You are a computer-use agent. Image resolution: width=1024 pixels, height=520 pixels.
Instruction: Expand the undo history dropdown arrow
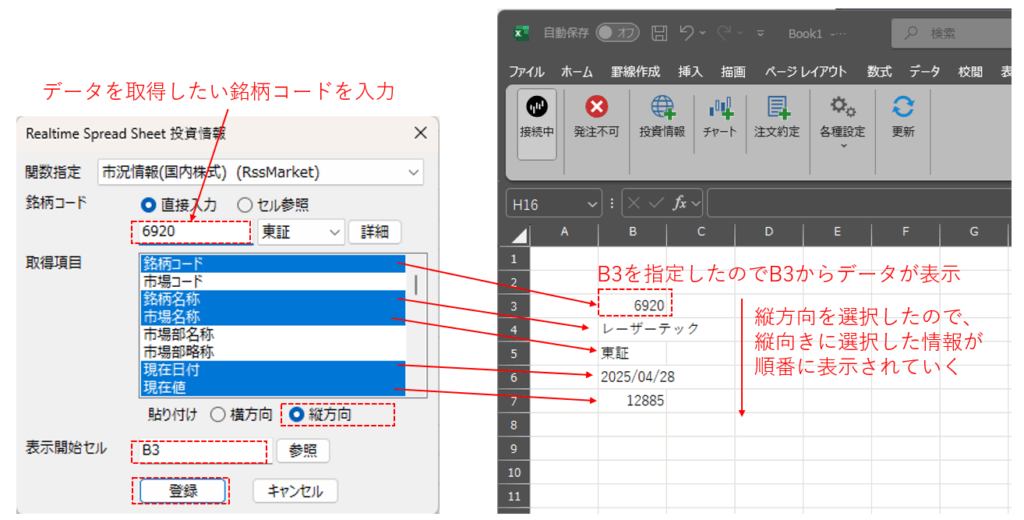coord(703,33)
